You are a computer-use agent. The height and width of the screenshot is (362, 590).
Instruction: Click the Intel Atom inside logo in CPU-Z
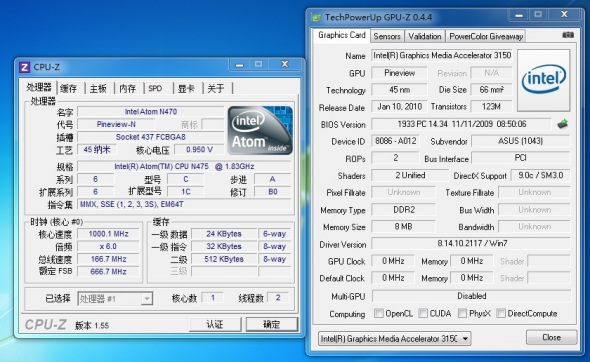[x=260, y=130]
